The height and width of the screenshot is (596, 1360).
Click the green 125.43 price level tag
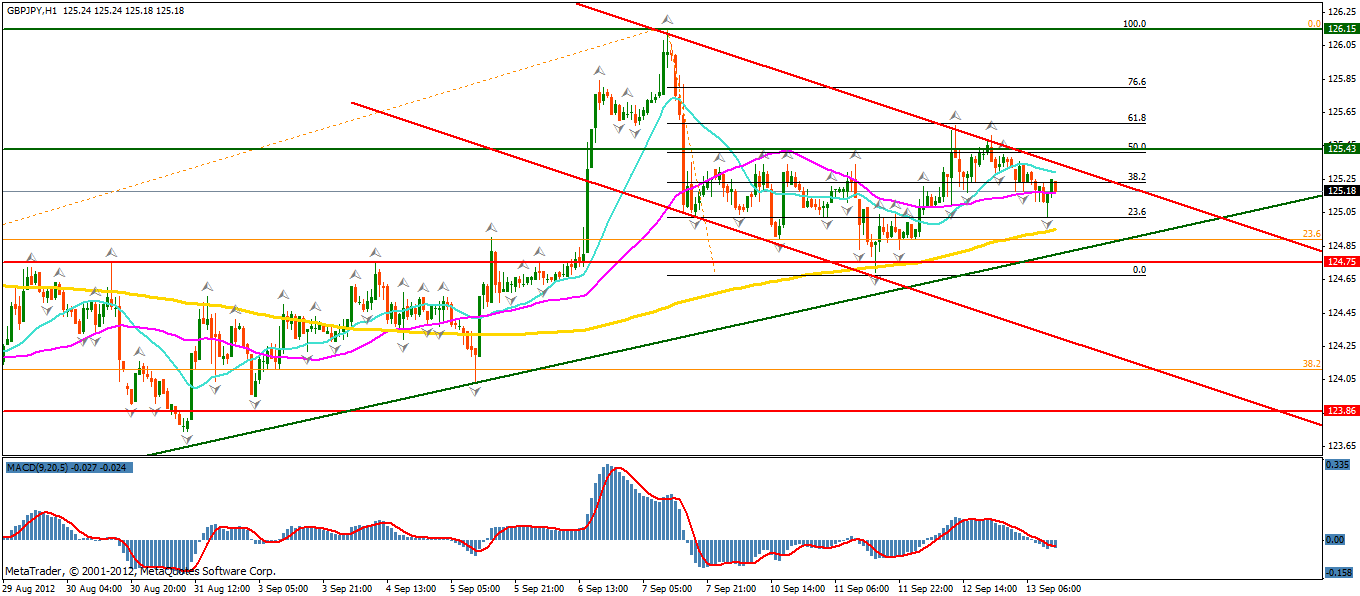click(1339, 148)
